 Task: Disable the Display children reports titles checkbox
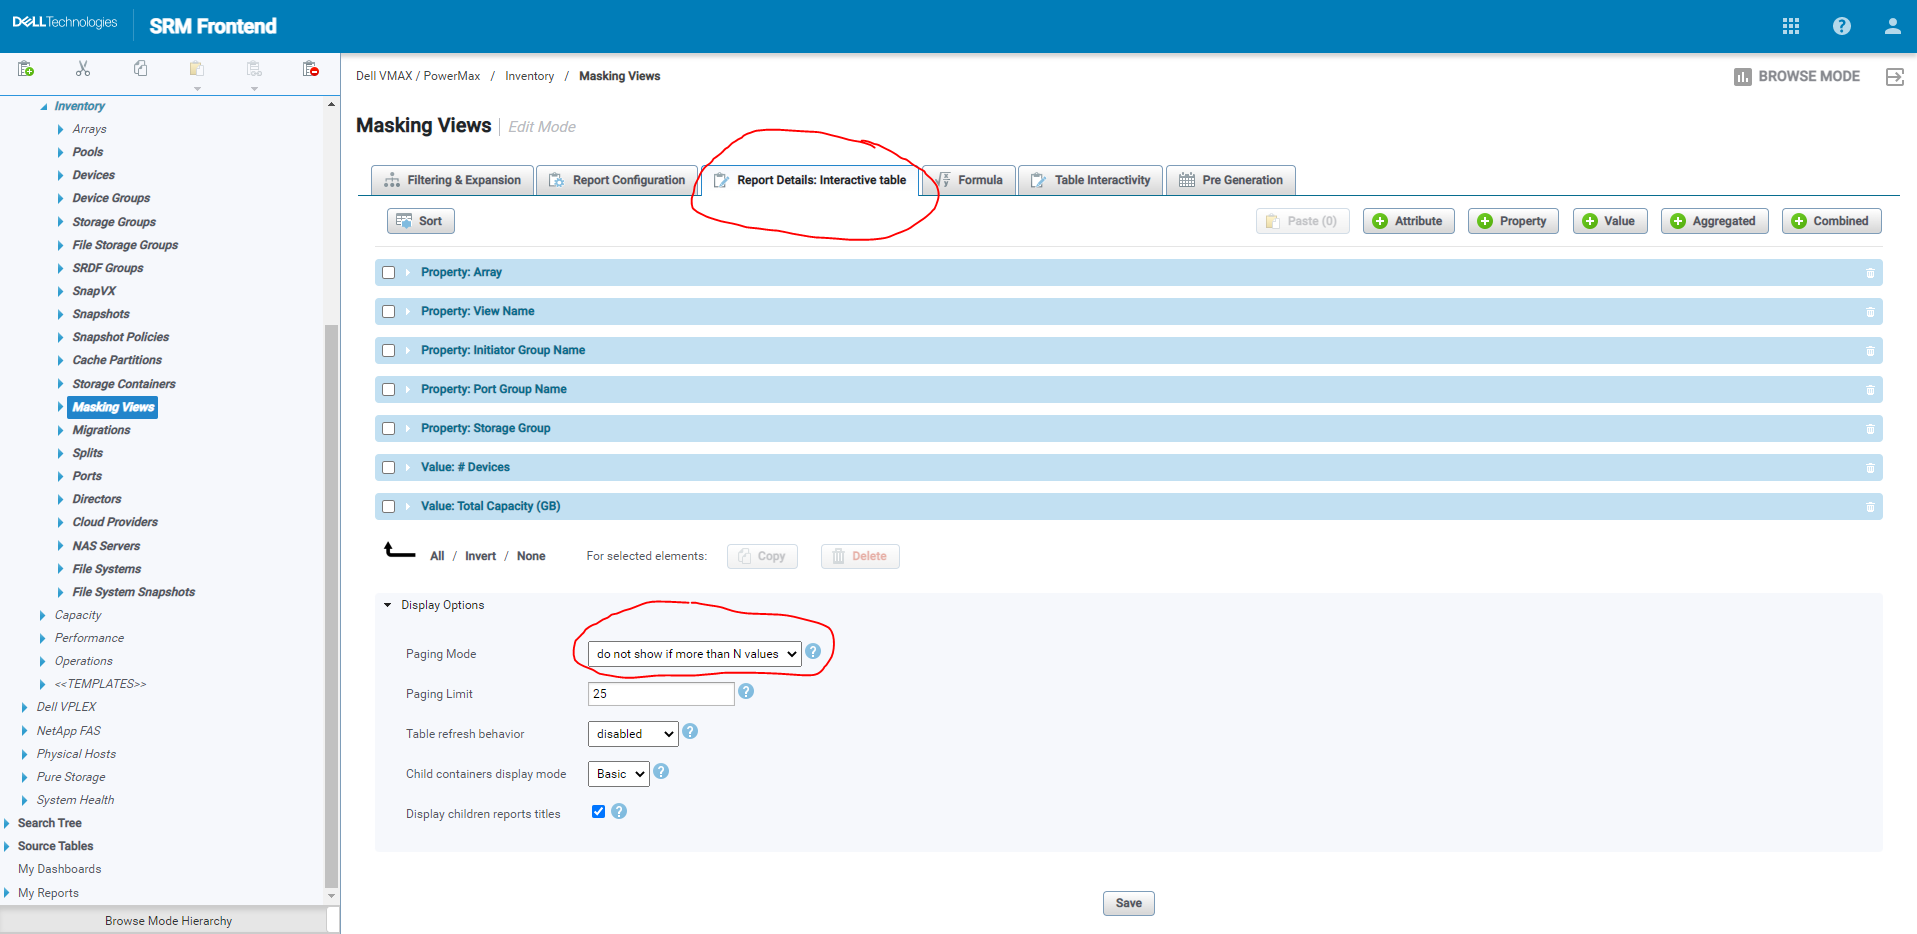point(598,811)
